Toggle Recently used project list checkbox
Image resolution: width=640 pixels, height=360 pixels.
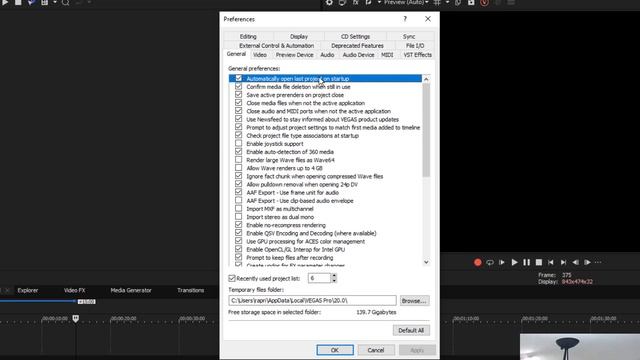(x=232, y=278)
